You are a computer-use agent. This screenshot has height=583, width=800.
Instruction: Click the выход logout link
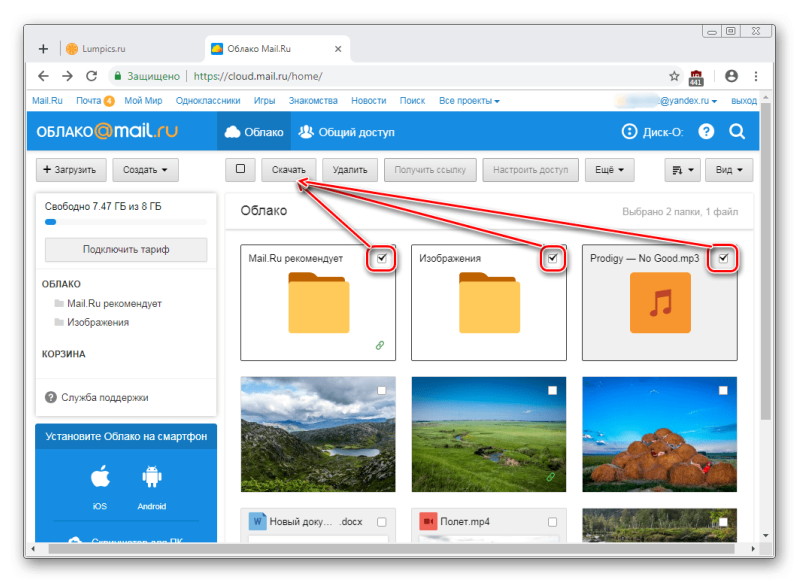click(x=744, y=101)
